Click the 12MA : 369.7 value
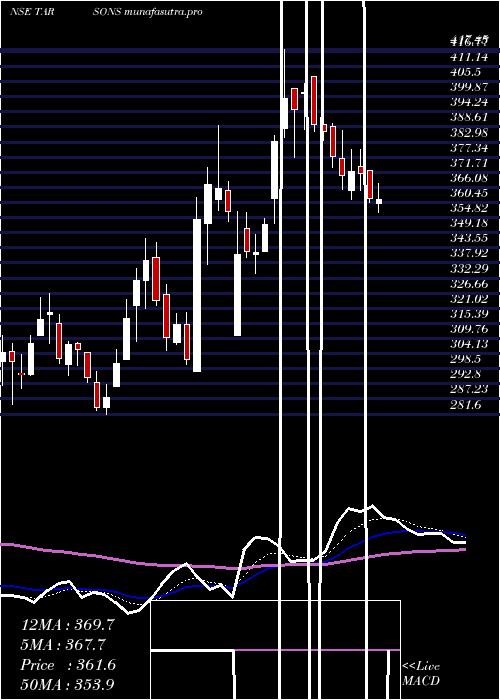Viewport: 500px width, 700px height. point(68,625)
